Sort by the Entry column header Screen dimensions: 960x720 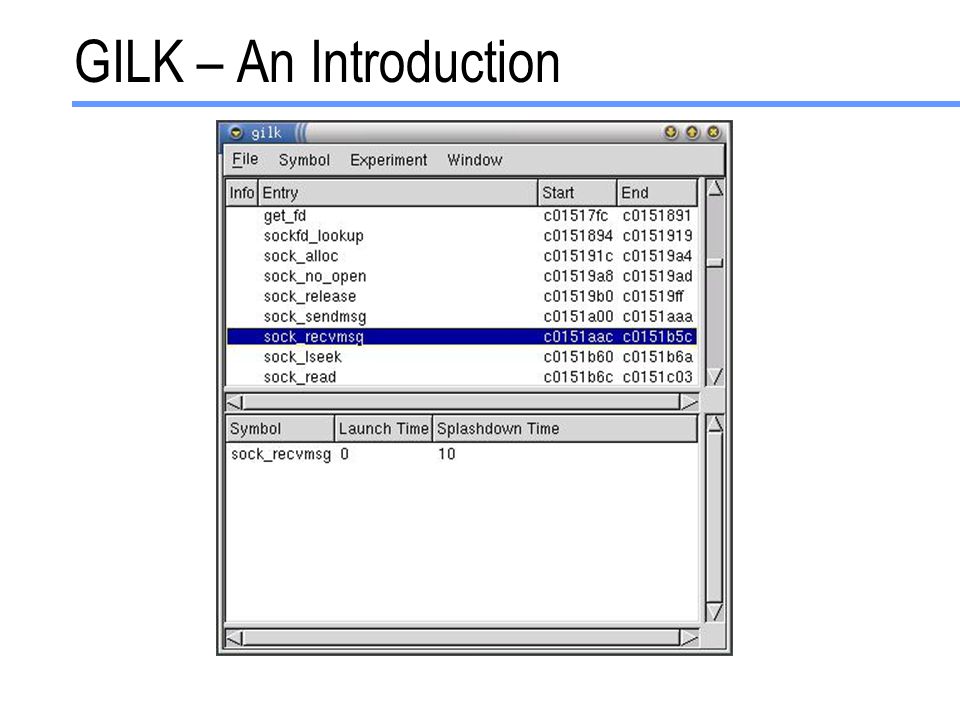(398, 193)
